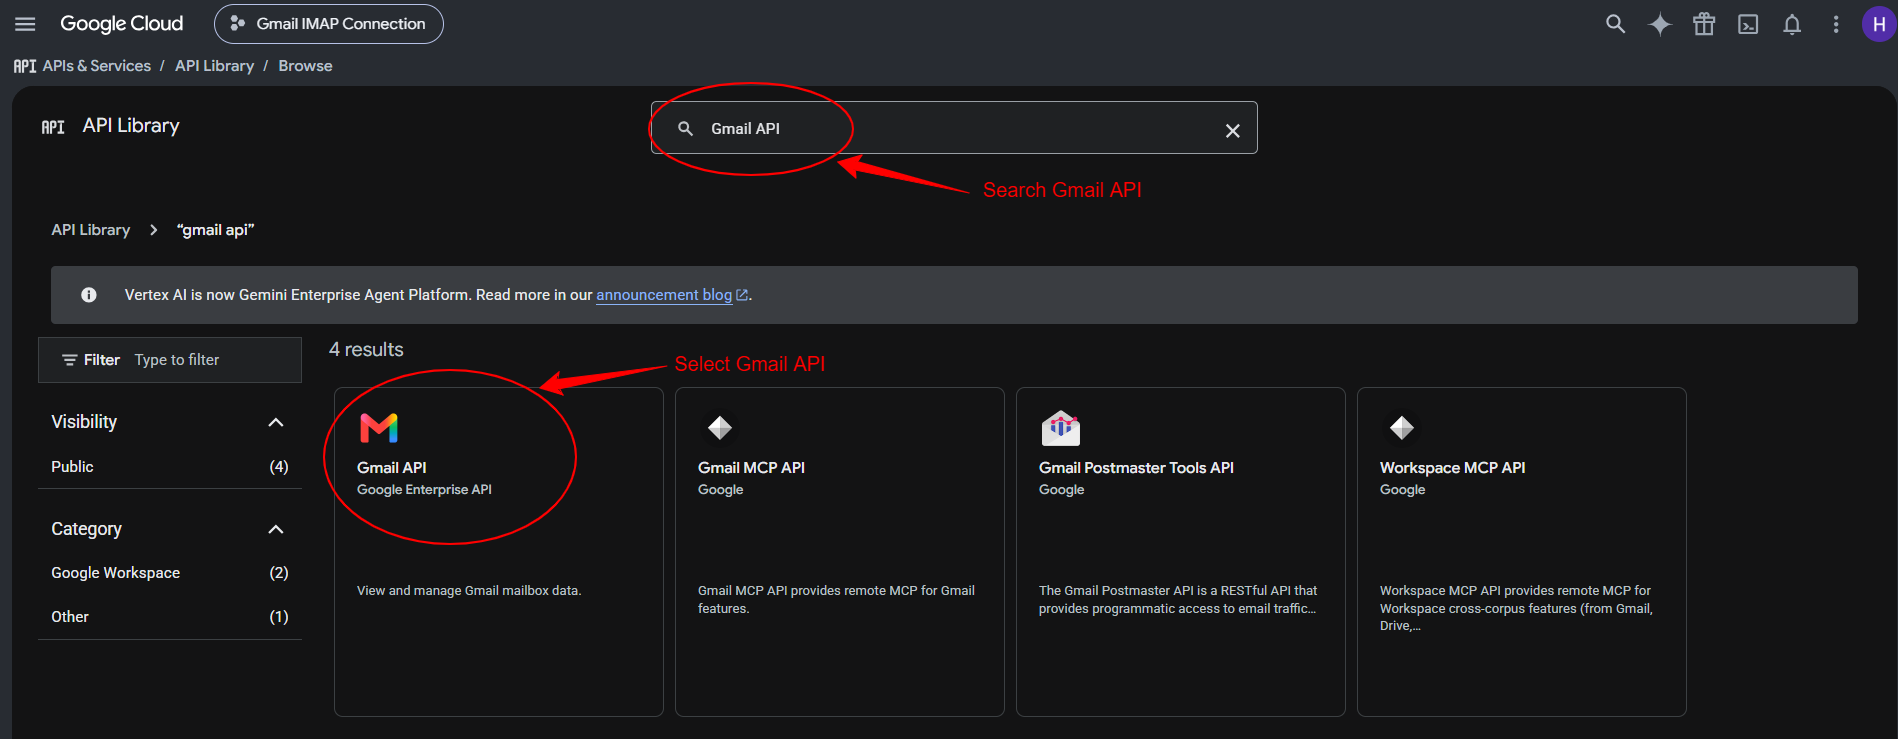The height and width of the screenshot is (739, 1898).
Task: Click the Gmail Postmaster Tools envelope icon
Action: [x=1061, y=428]
